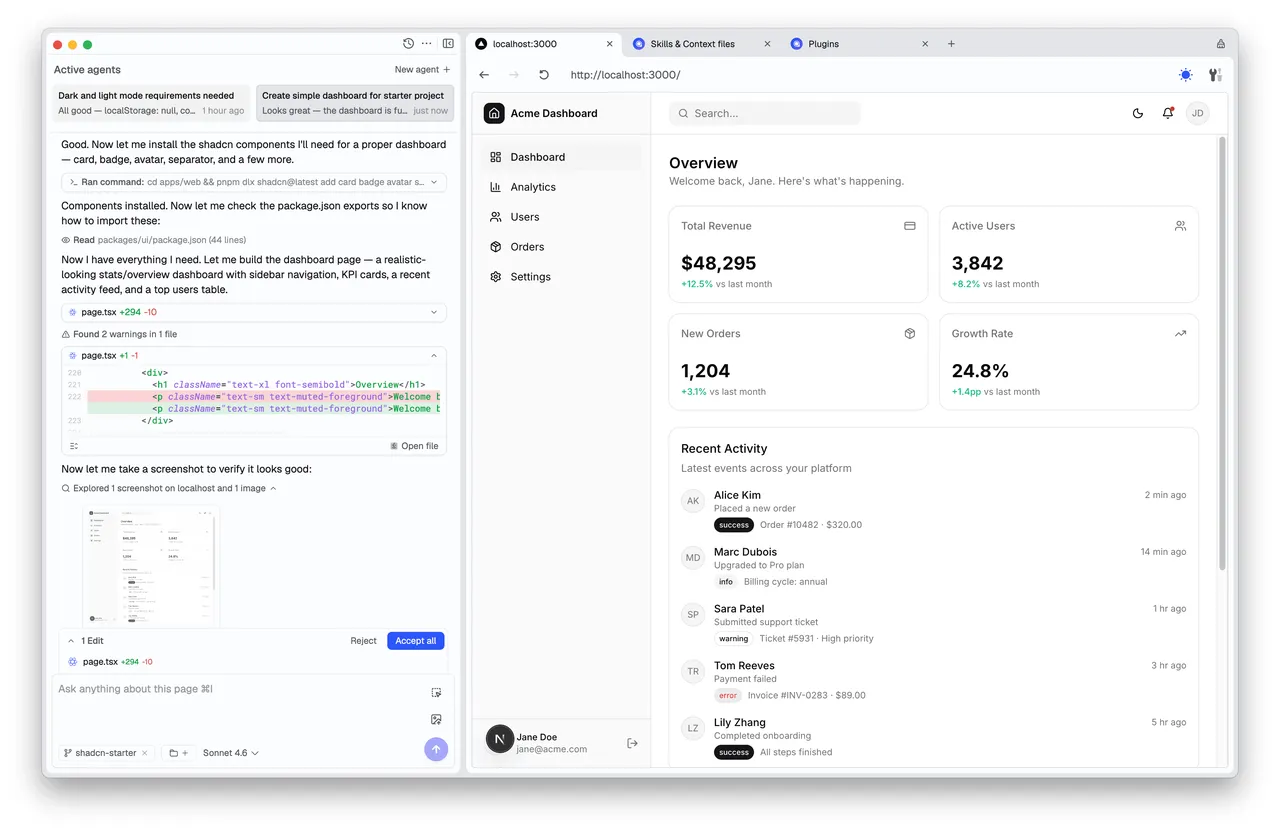Expand the page.tsx +294 -10 chevron
1280x833 pixels.
coord(434,312)
